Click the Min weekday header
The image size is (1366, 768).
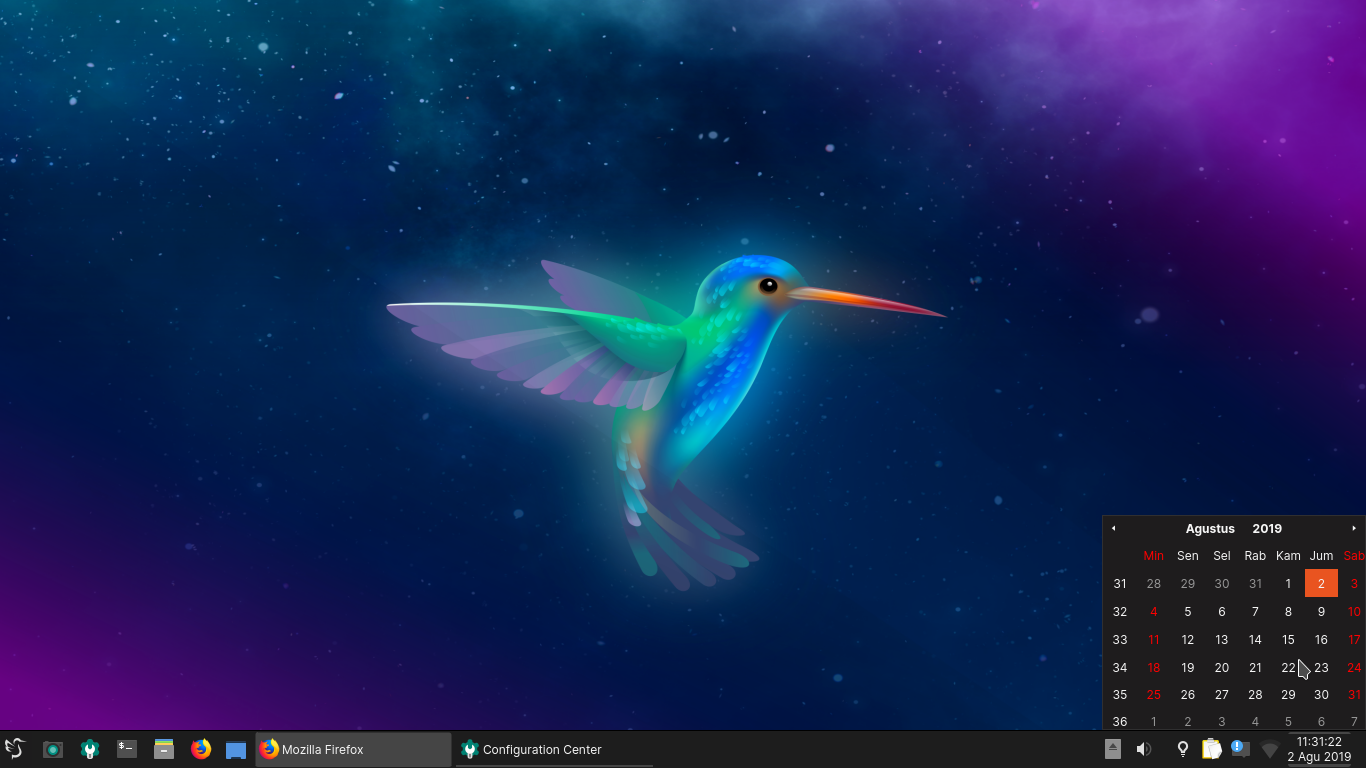pyautogui.click(x=1154, y=555)
